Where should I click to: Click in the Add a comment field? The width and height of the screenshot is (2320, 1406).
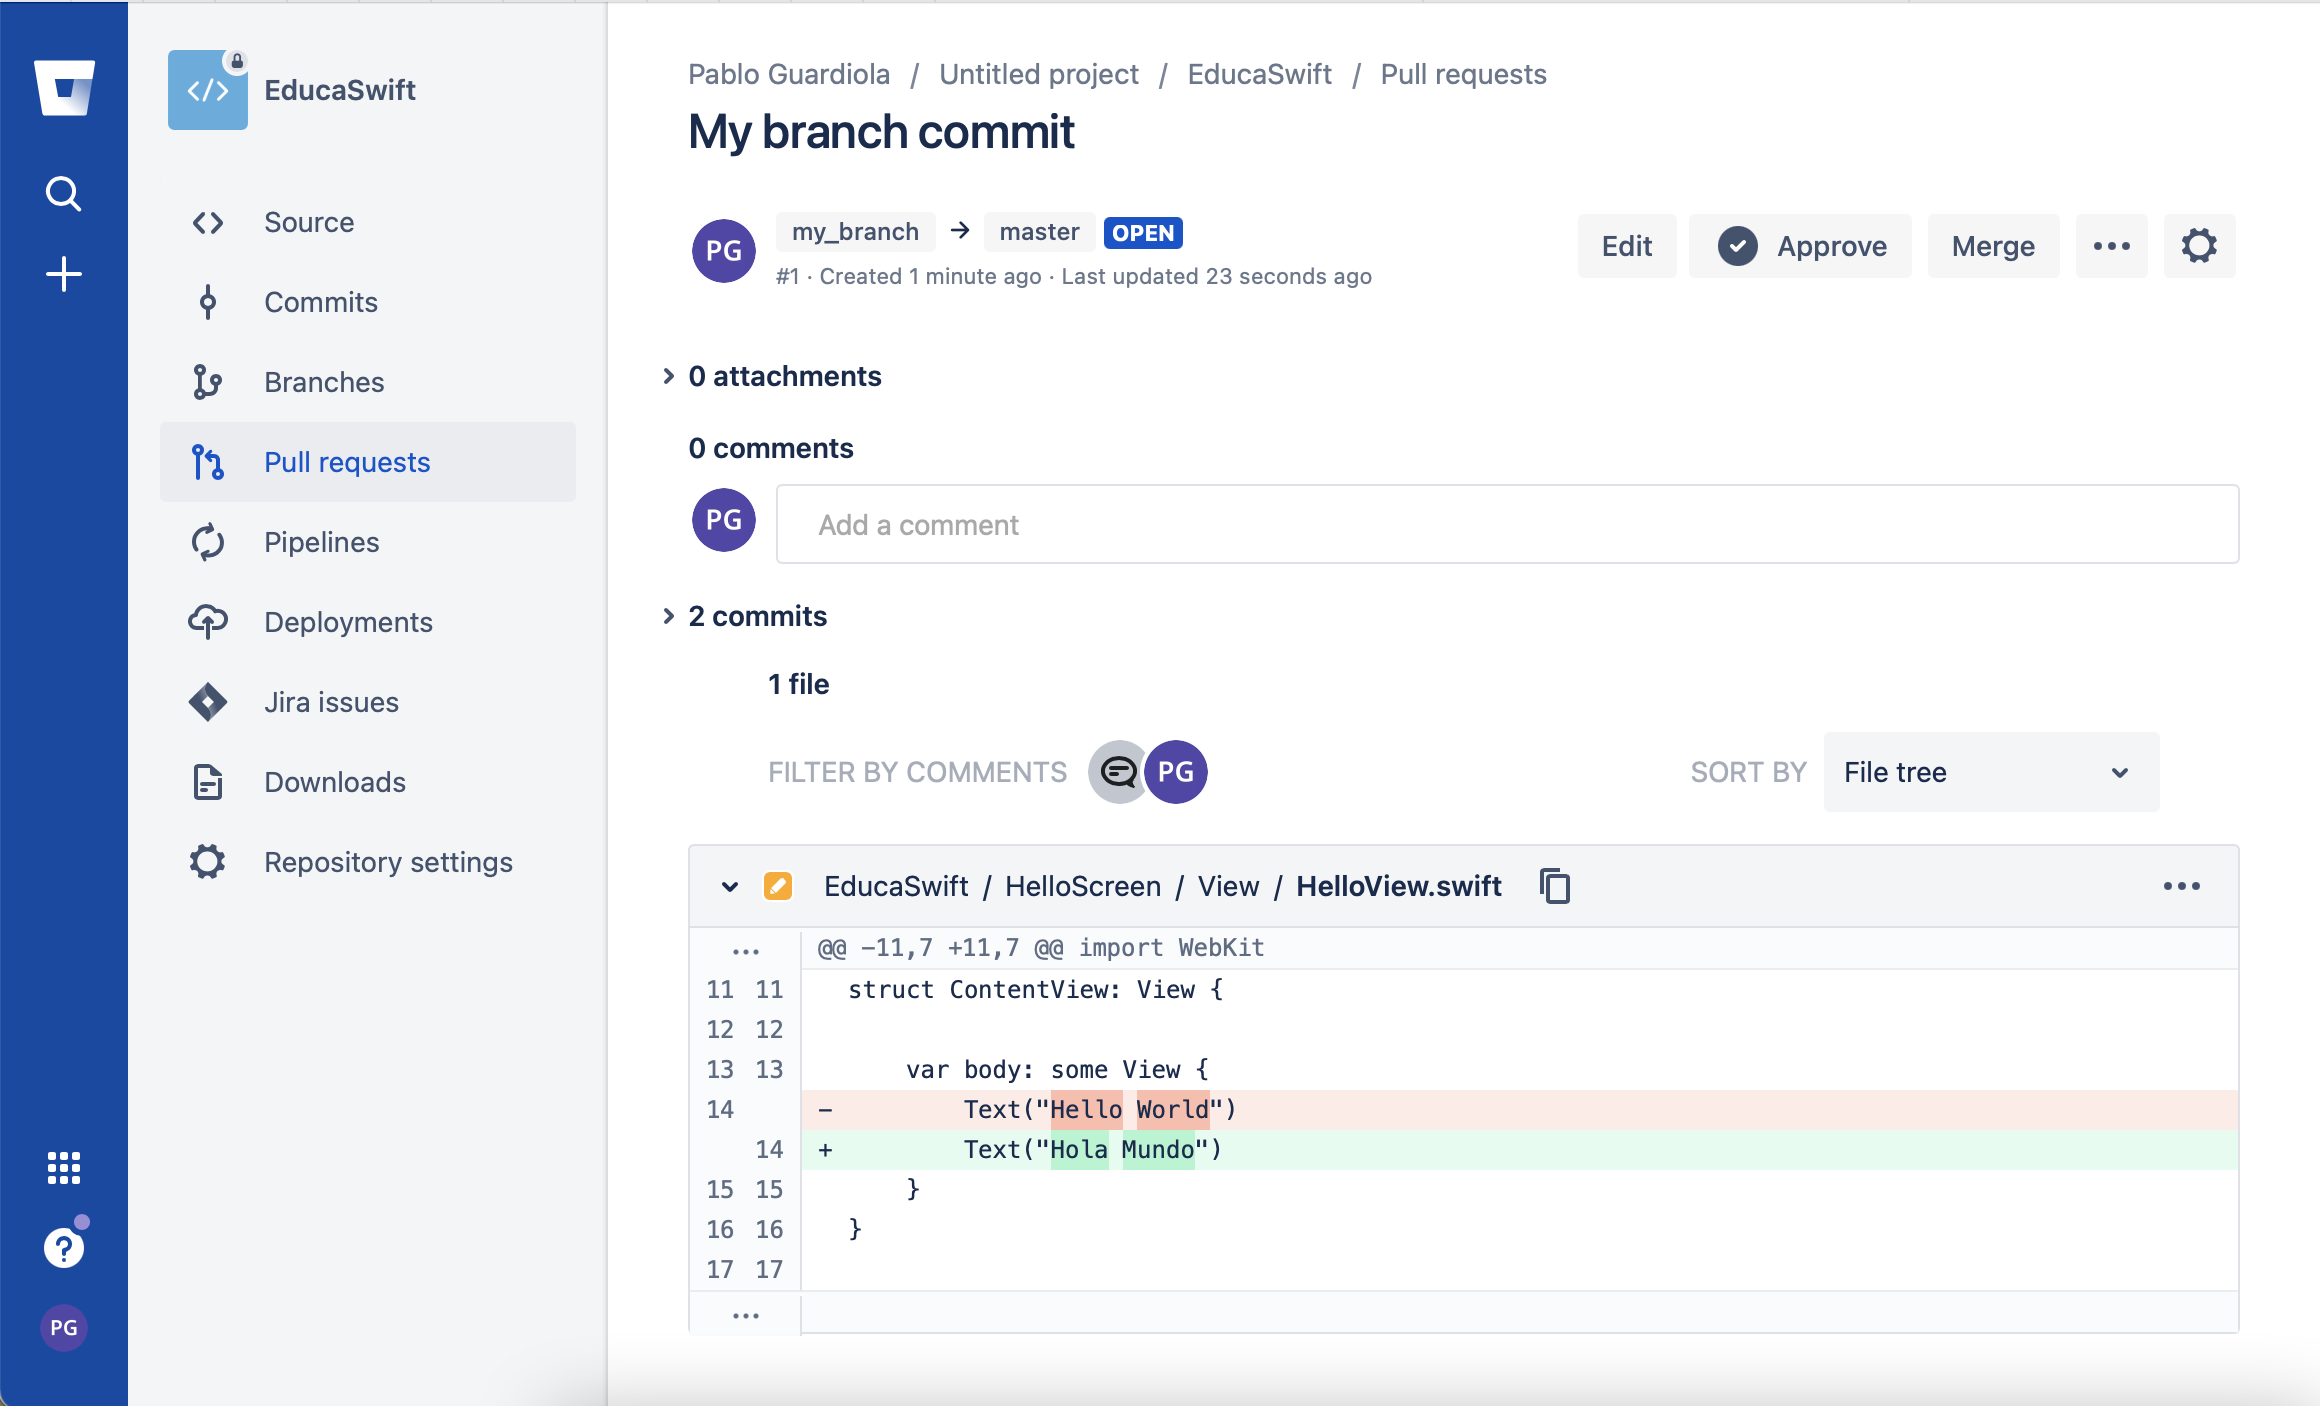1507,524
